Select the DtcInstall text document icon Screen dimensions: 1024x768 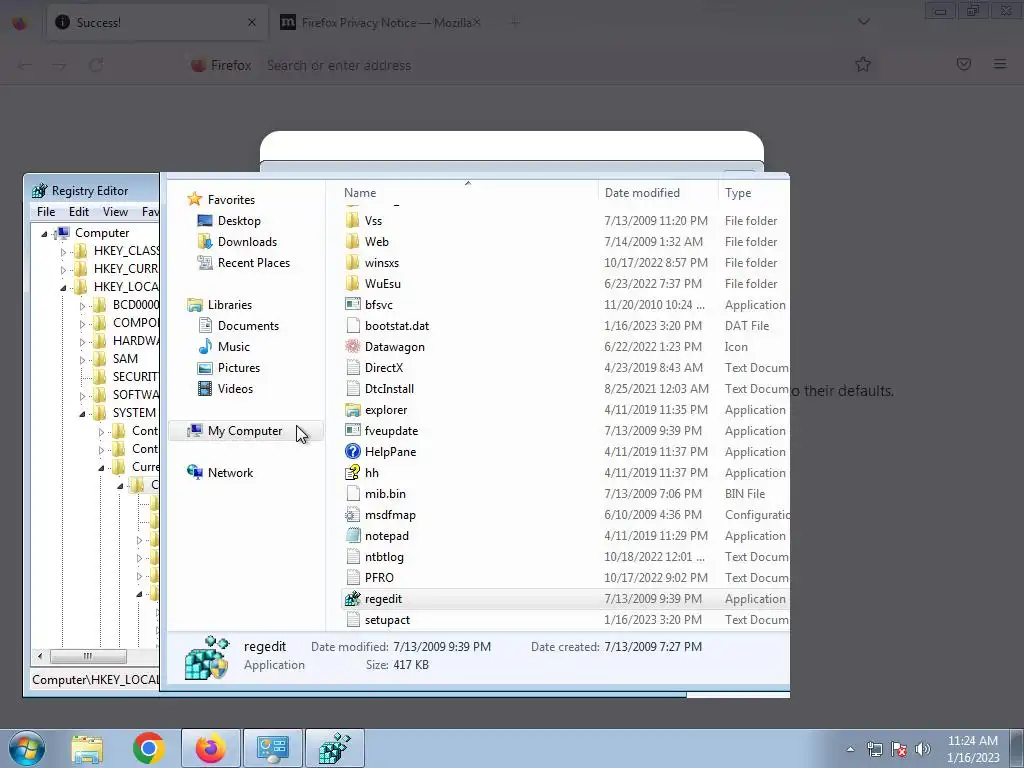point(353,389)
